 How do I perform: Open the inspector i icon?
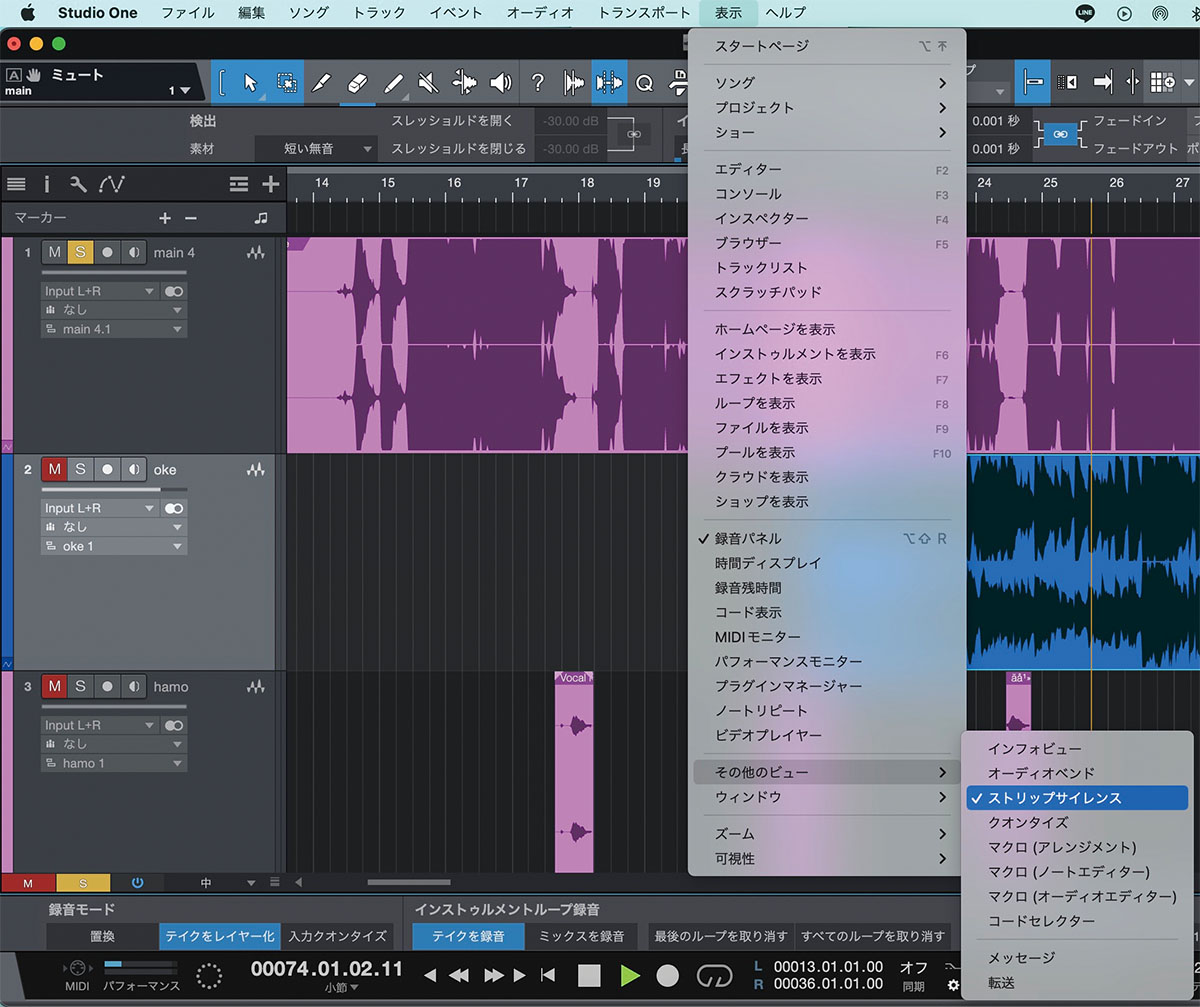[x=46, y=184]
